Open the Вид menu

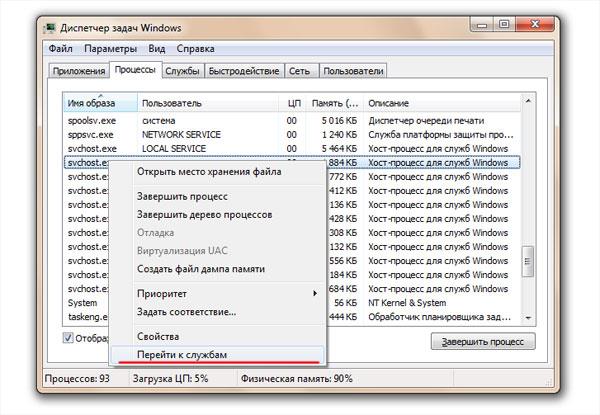tap(157, 49)
